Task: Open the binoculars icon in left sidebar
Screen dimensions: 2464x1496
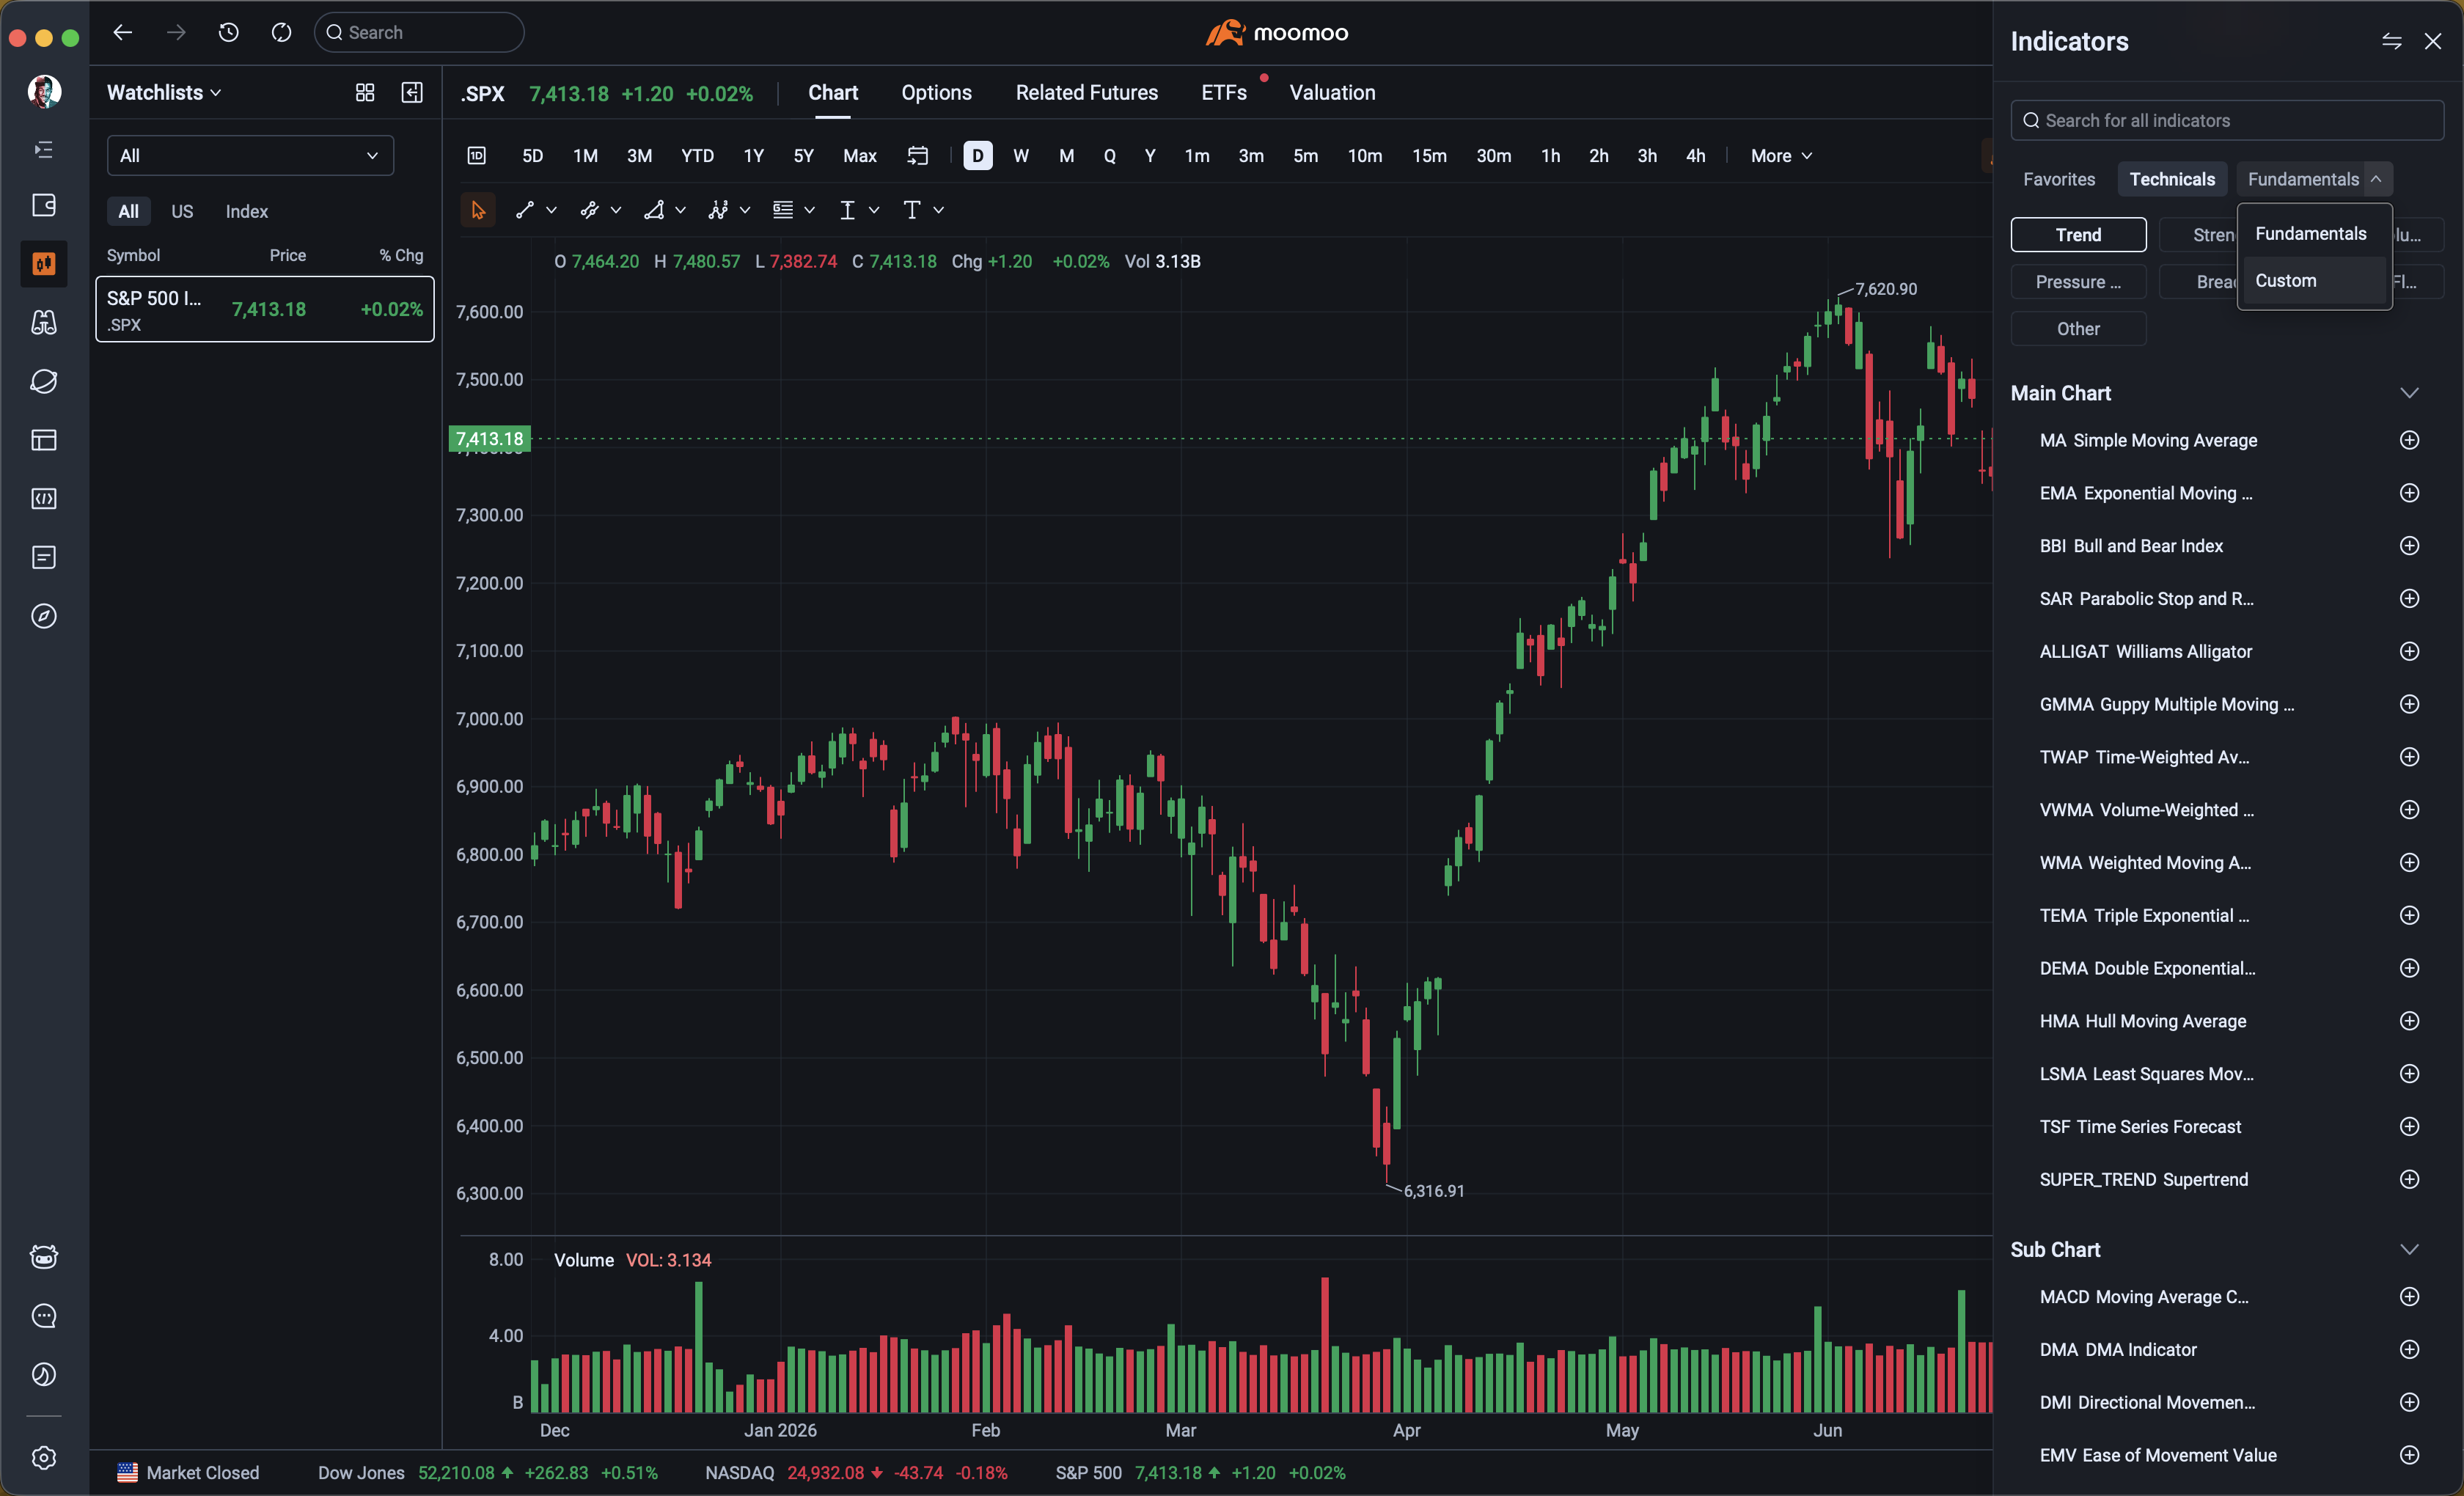Action: pyautogui.click(x=44, y=322)
